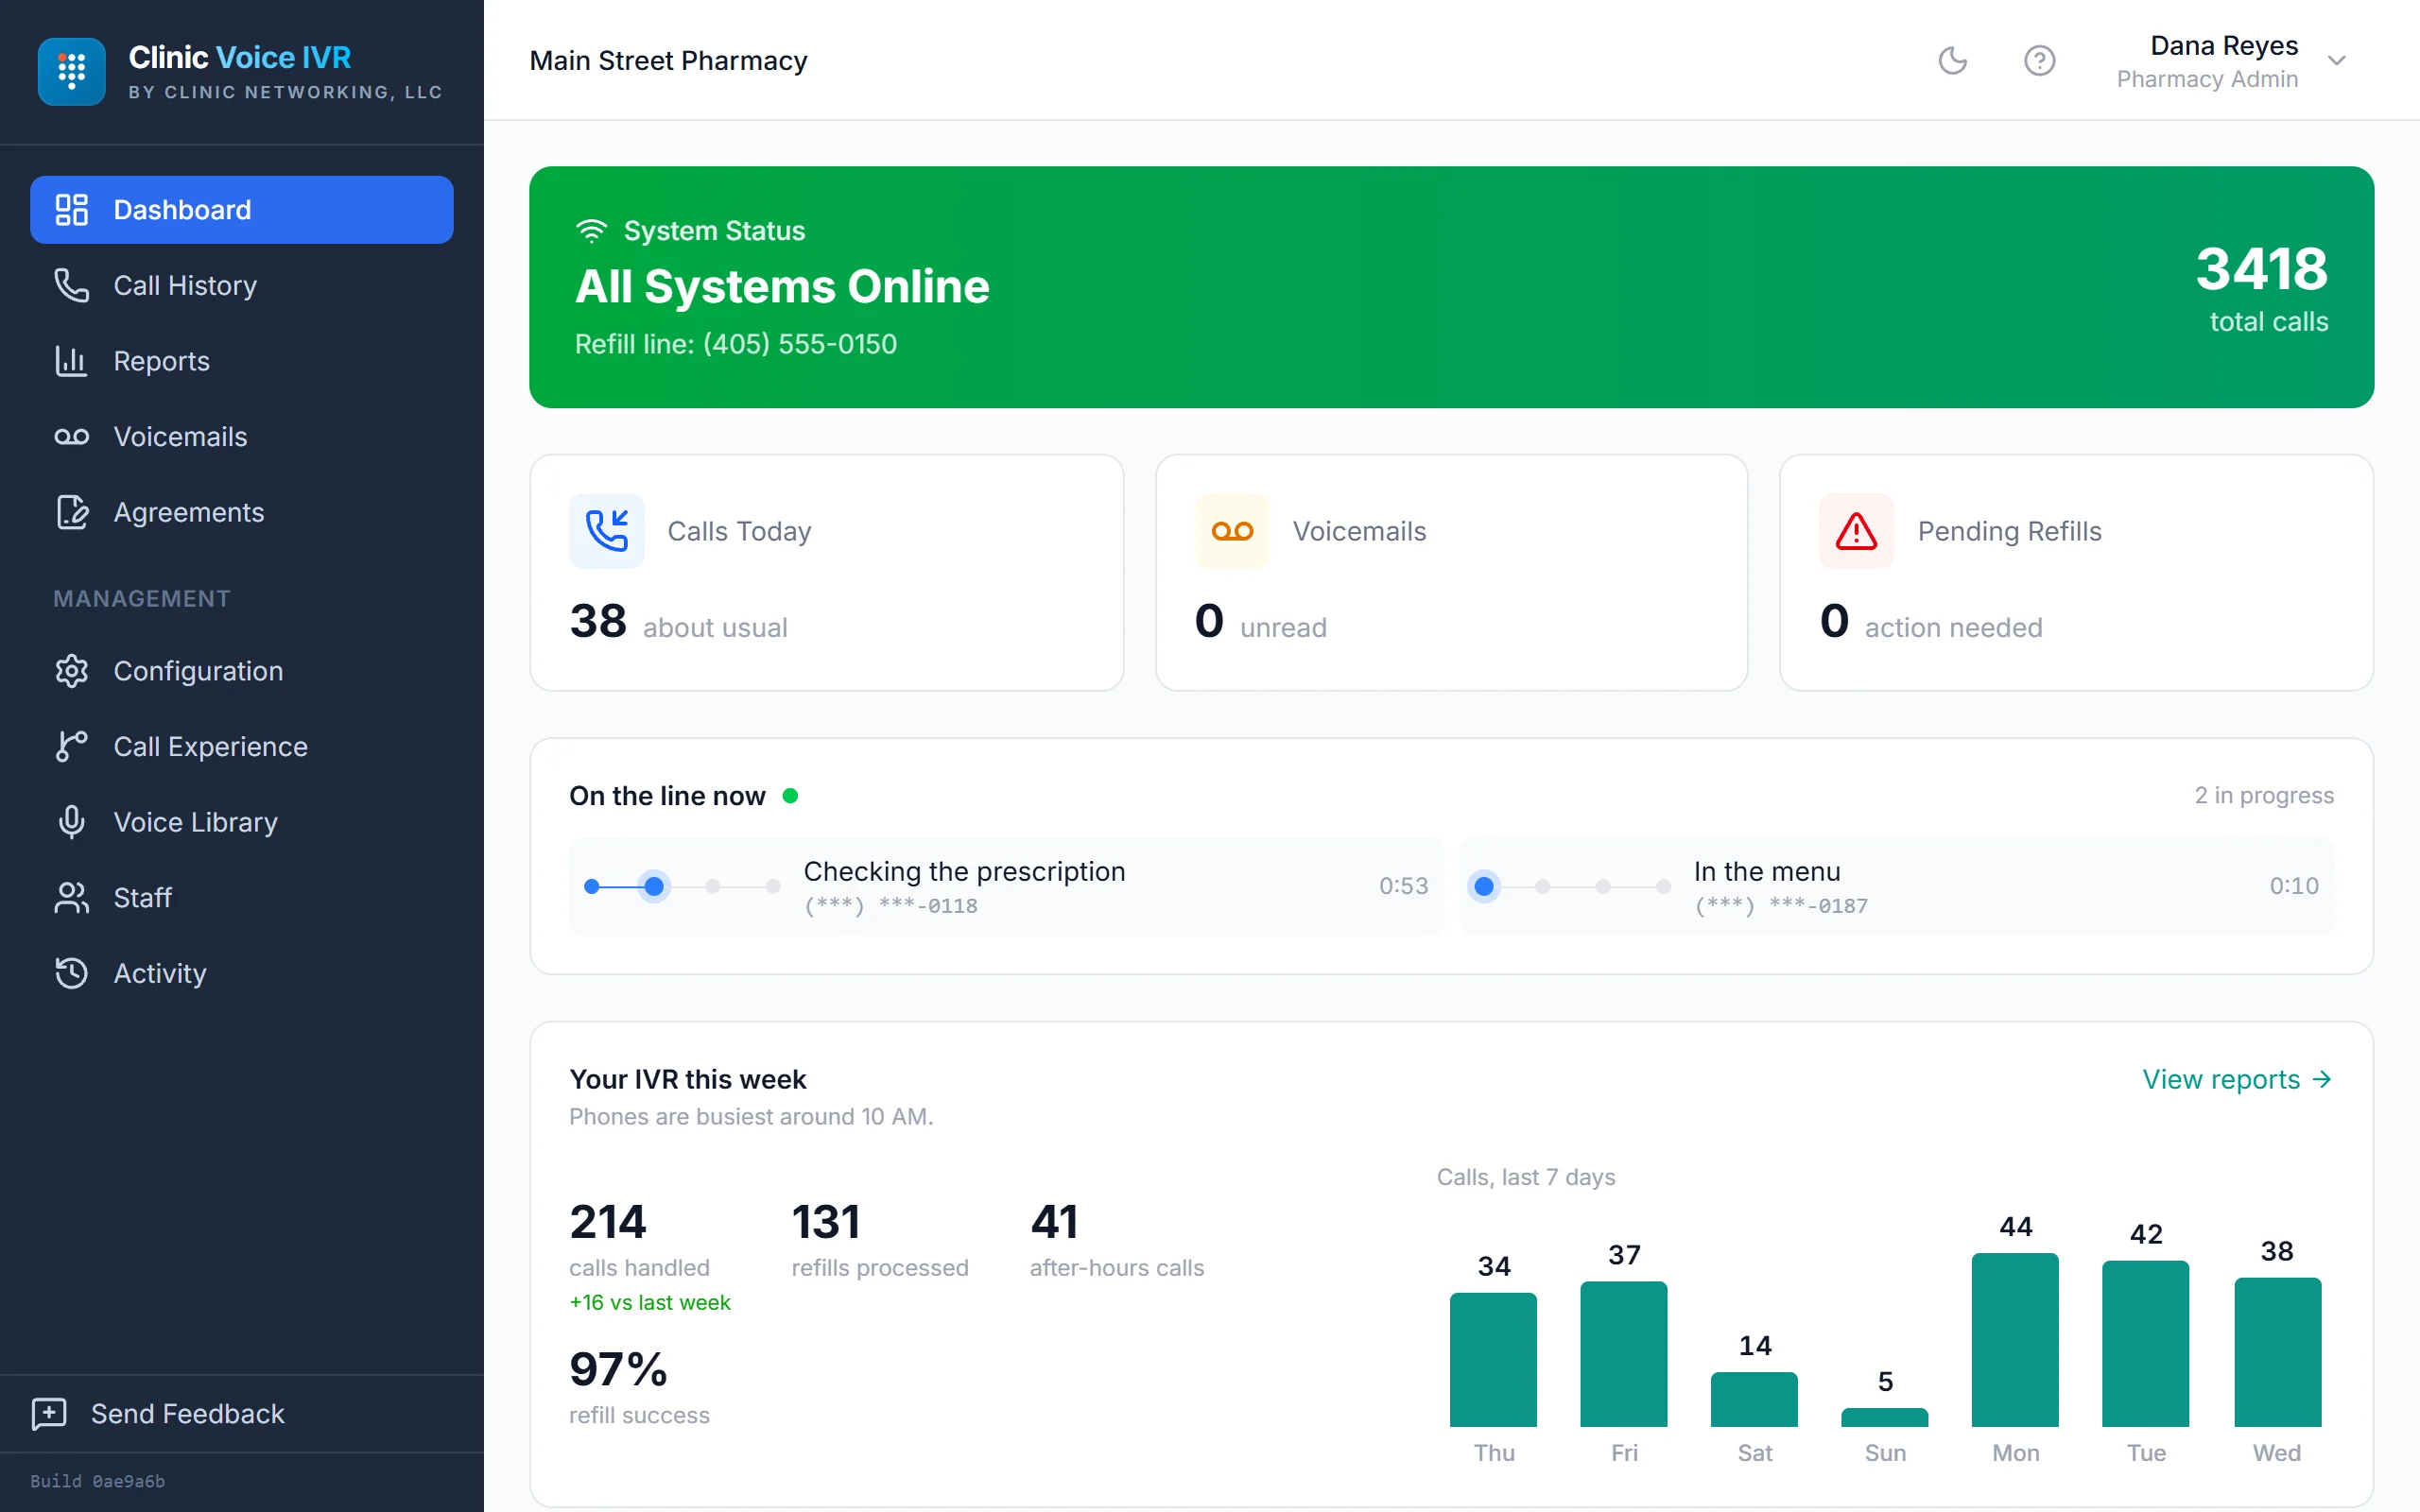Click the Thu bar showing 34 calls

tap(1493, 1360)
